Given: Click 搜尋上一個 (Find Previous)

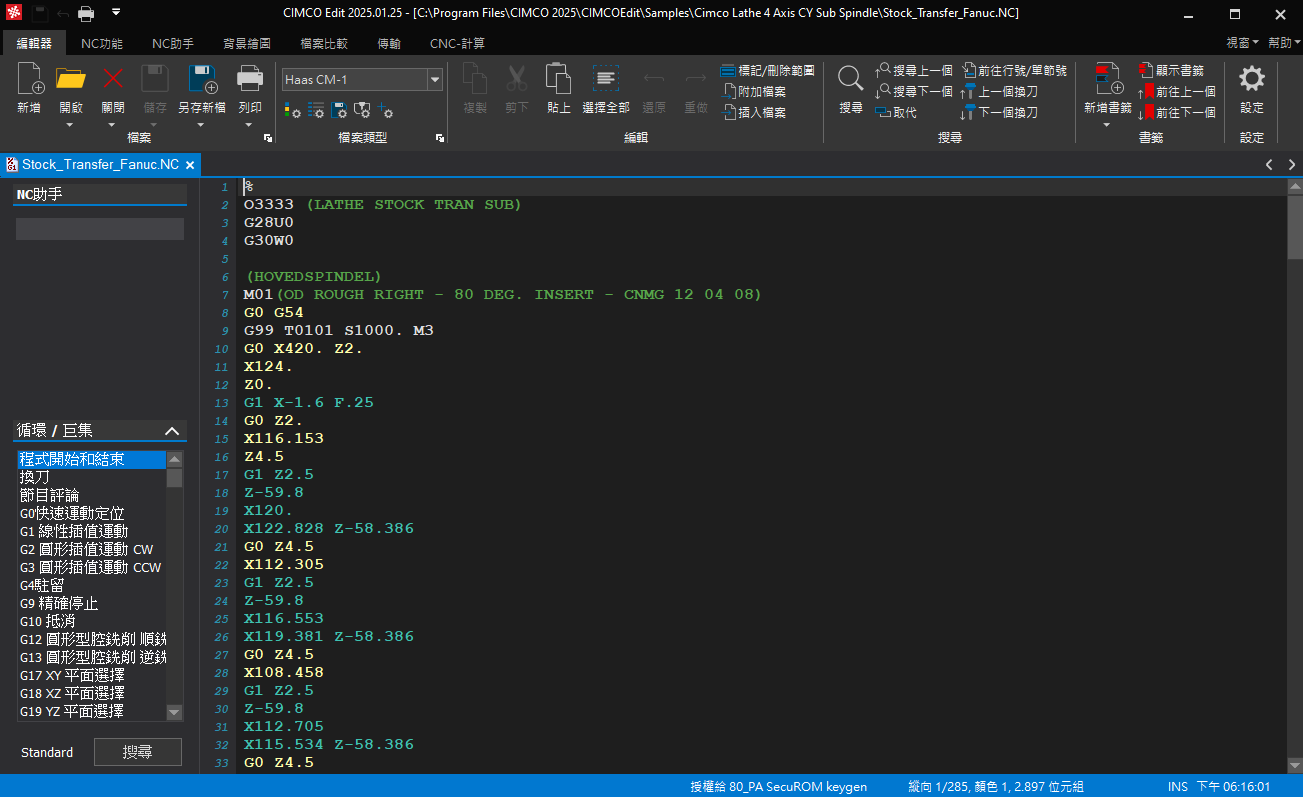Looking at the screenshot, I should coord(914,71).
